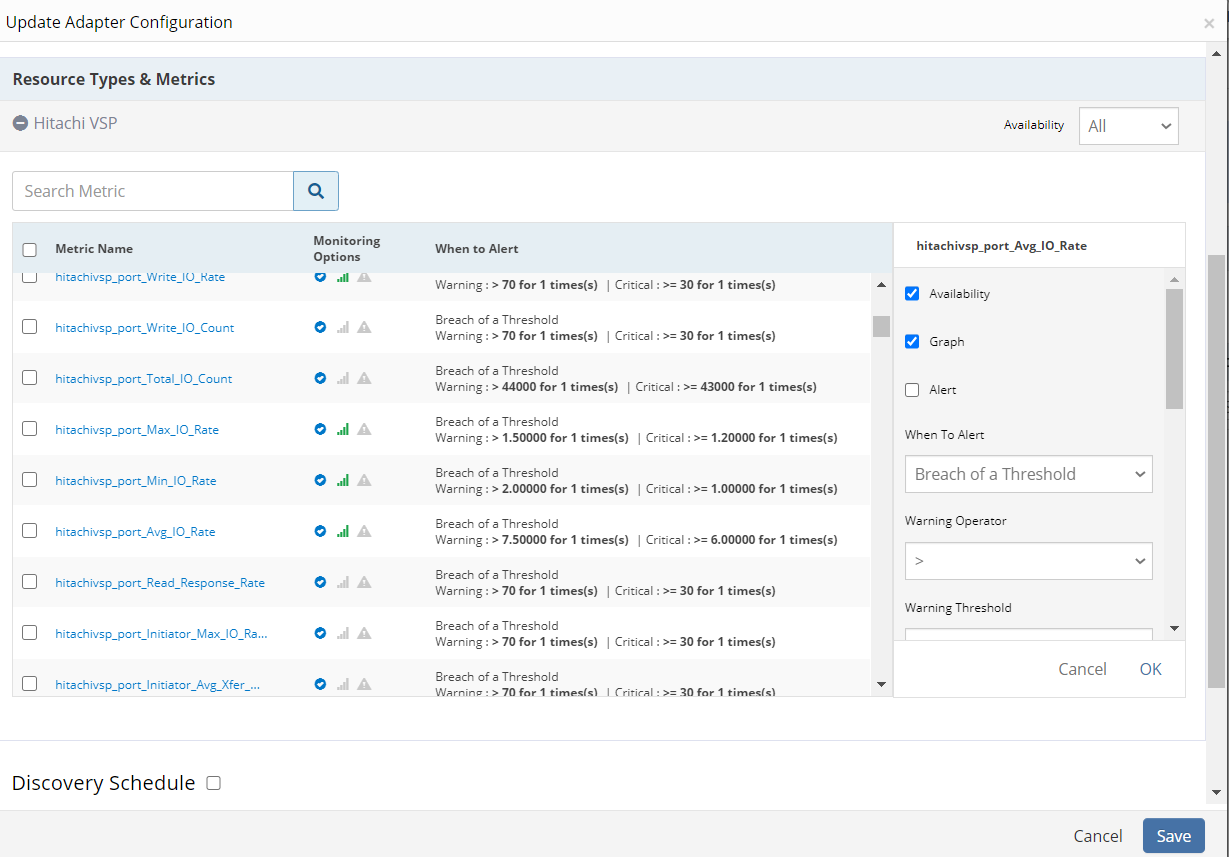The height and width of the screenshot is (857, 1229).
Task: Click the metric list scroll-down arrow
Action: click(x=881, y=684)
